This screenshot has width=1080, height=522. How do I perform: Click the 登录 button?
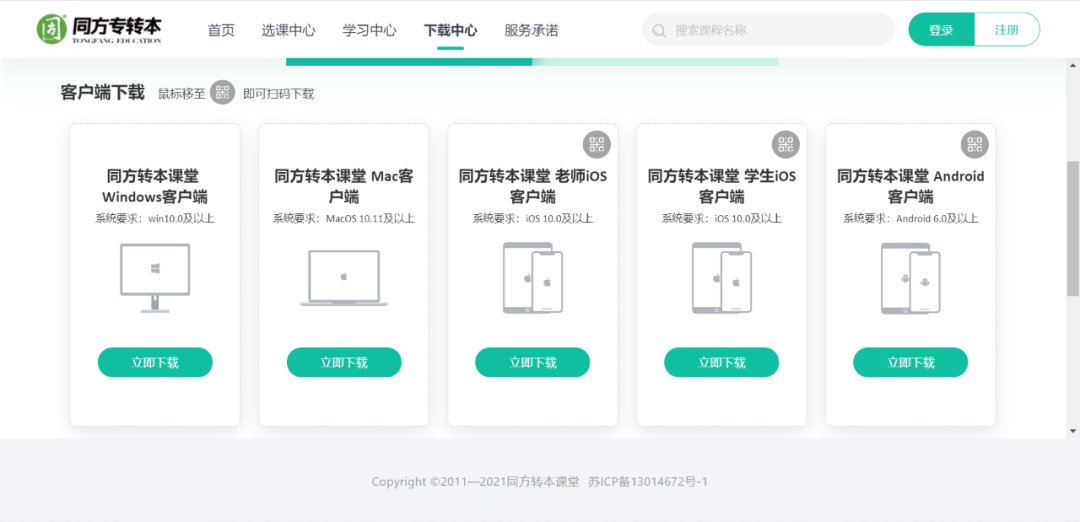coord(941,30)
